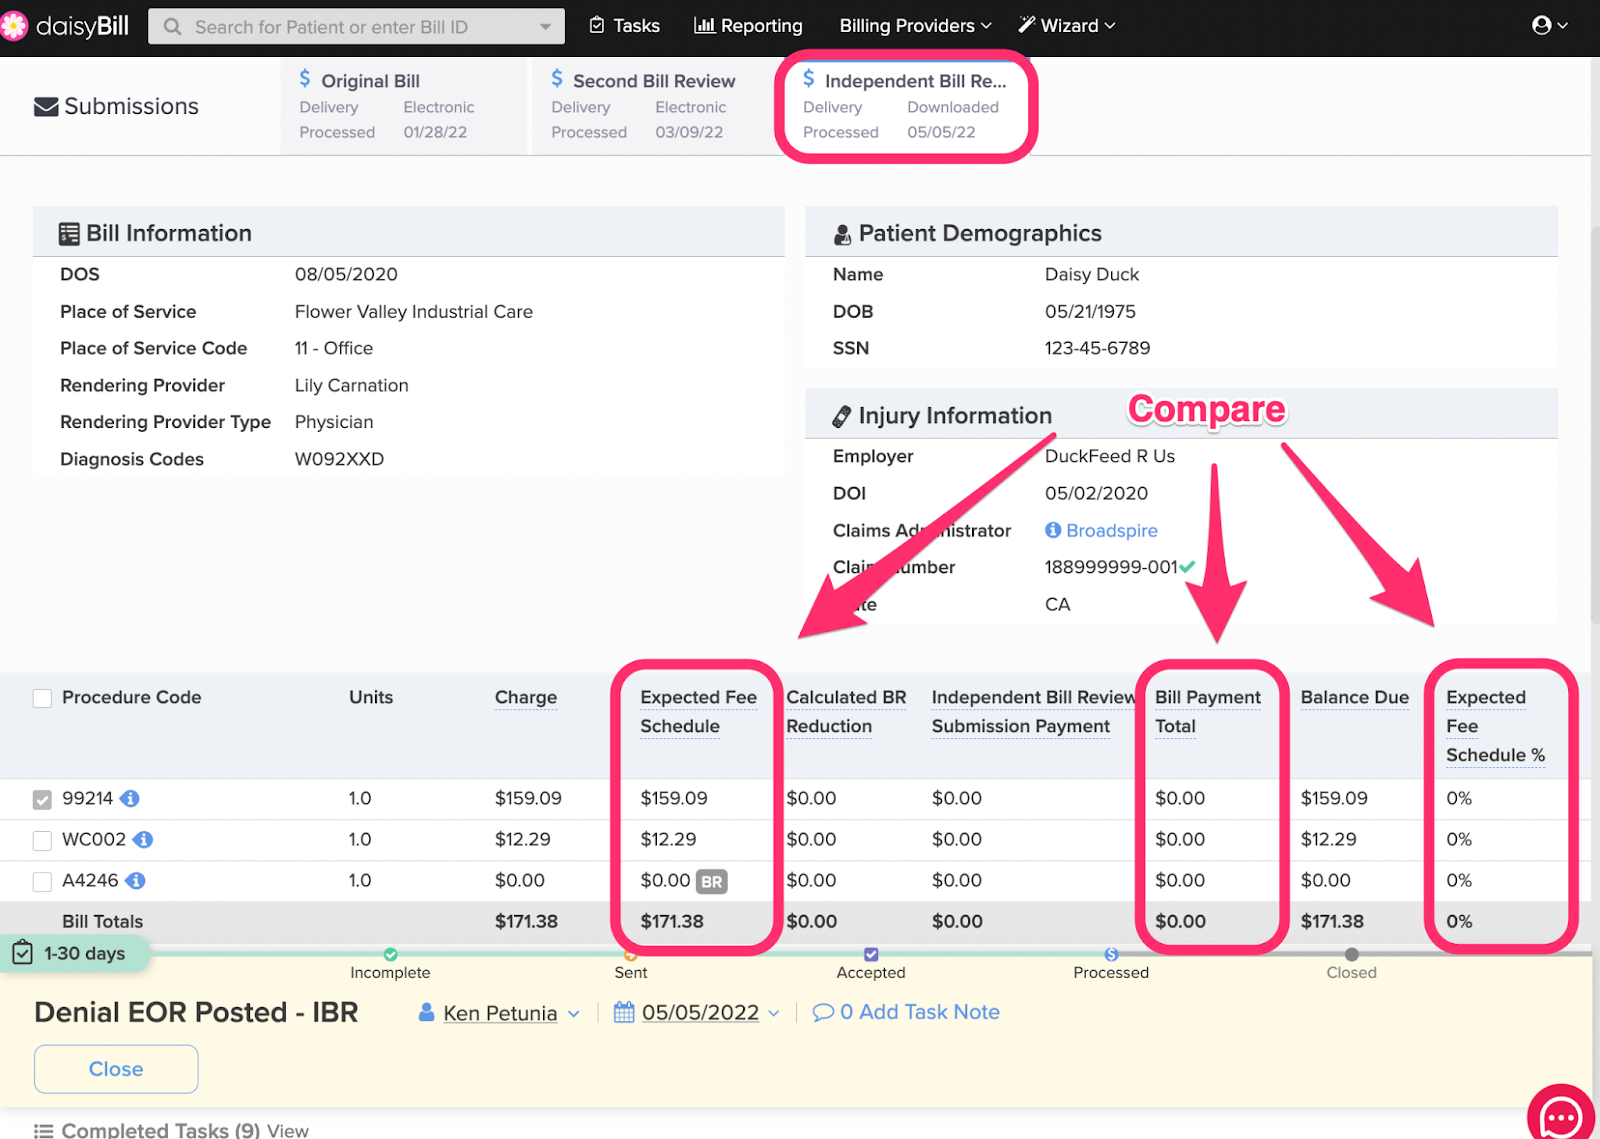Click the BR badge in A4246 row
This screenshot has height=1139, width=1600.
pos(711,881)
